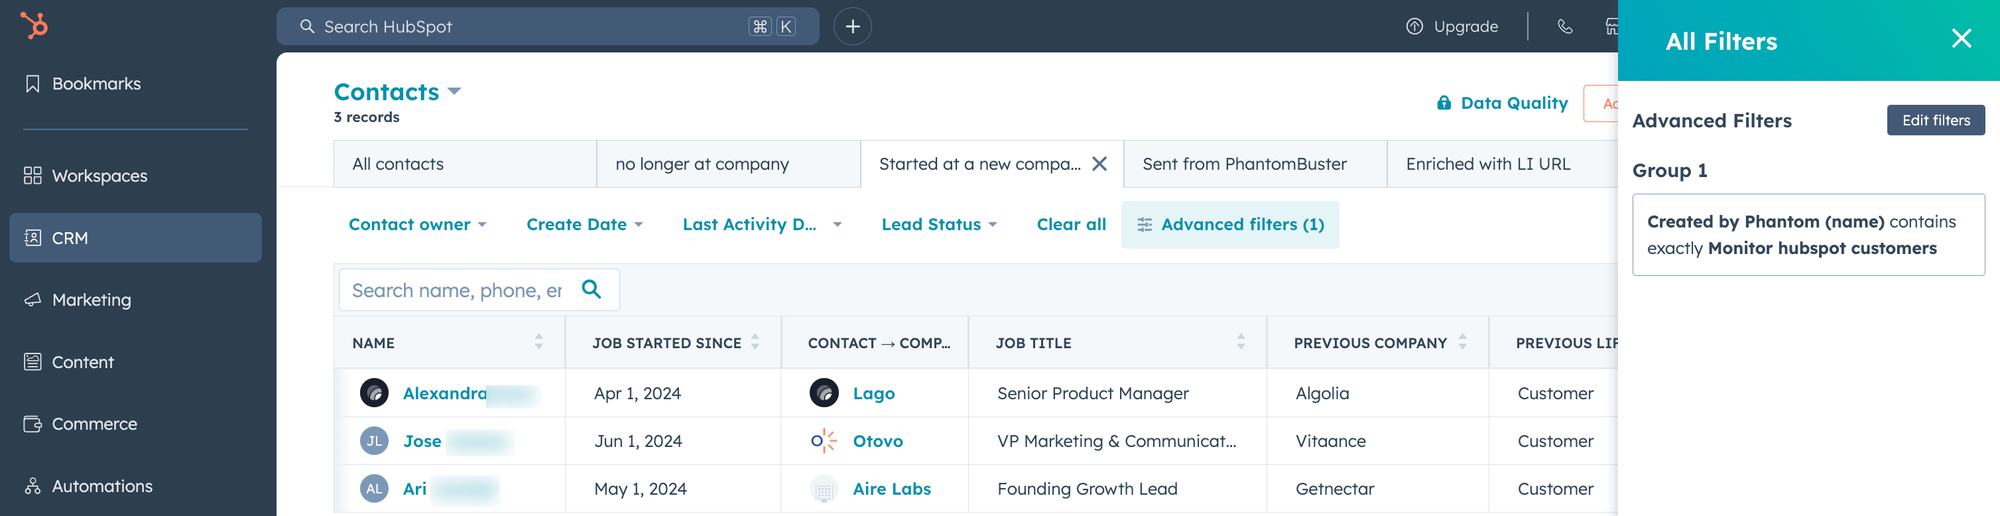Switch to the Sent from PhantomBuster tab
The width and height of the screenshot is (2000, 516).
pos(1255,164)
